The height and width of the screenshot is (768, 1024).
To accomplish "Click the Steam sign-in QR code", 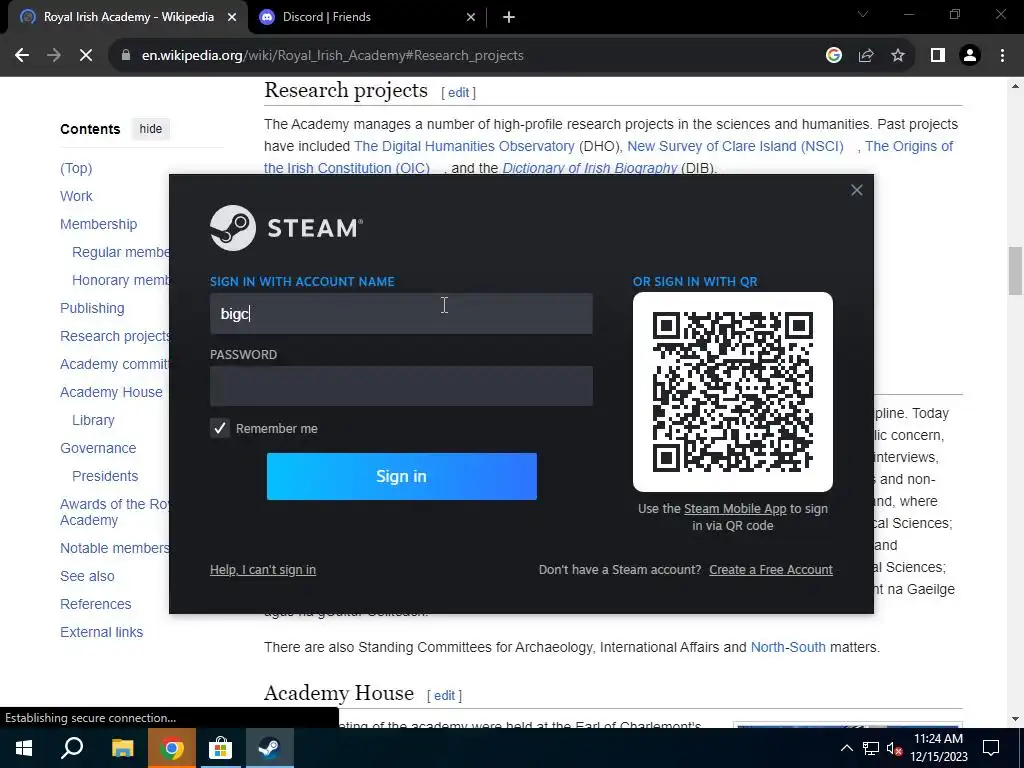I will 733,391.
